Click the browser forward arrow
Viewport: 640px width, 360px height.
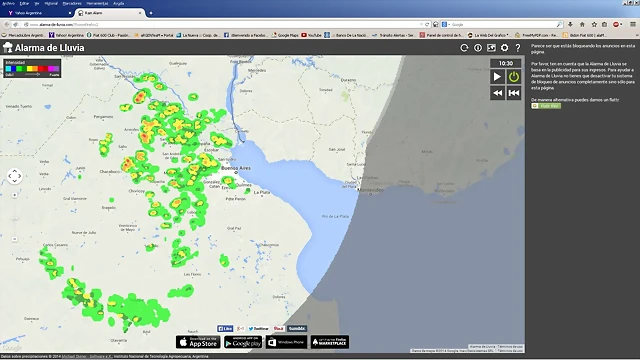coord(16,24)
